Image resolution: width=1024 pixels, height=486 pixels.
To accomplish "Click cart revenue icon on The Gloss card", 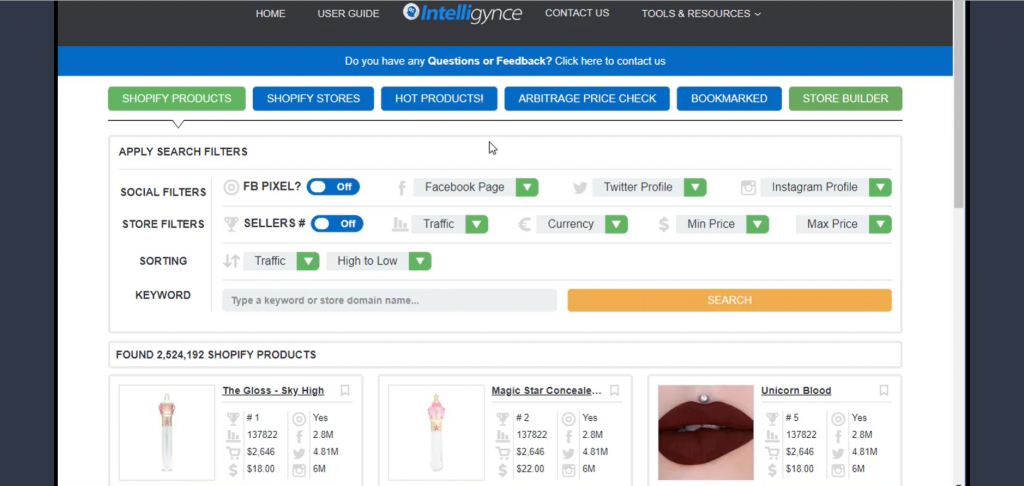I will pyautogui.click(x=233, y=452).
